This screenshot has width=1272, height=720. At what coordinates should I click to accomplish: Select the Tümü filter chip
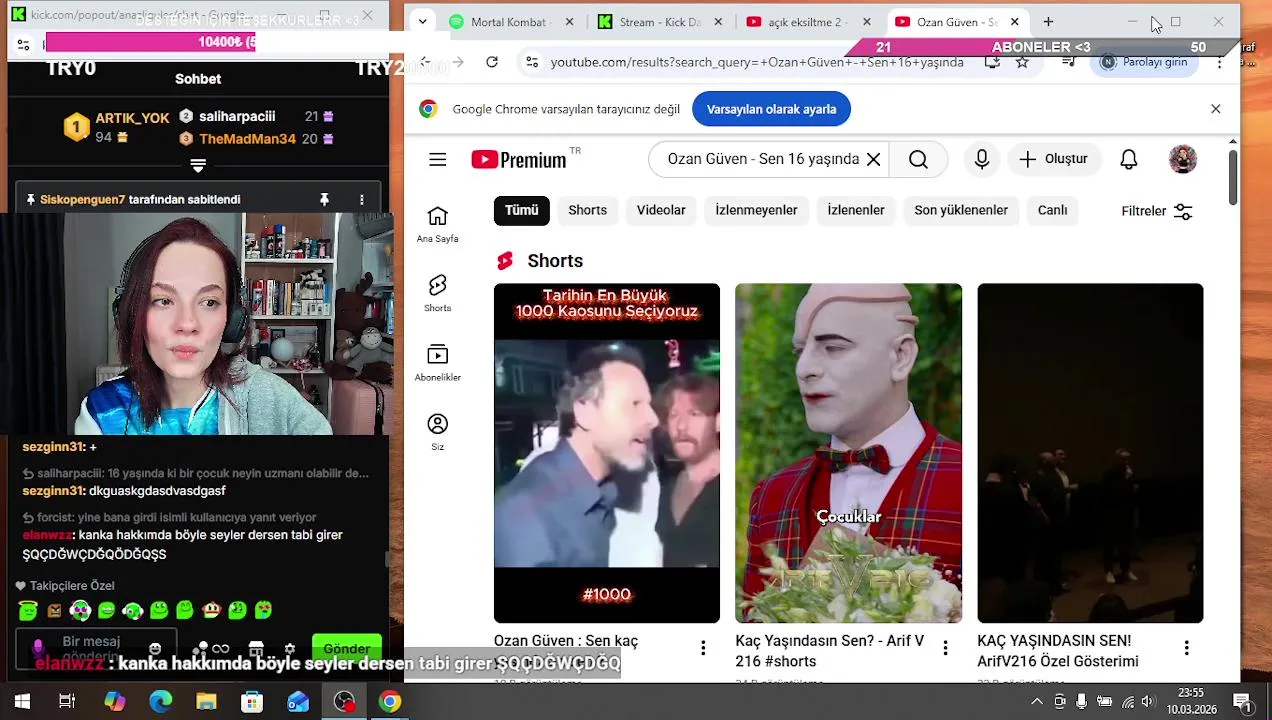point(521,210)
